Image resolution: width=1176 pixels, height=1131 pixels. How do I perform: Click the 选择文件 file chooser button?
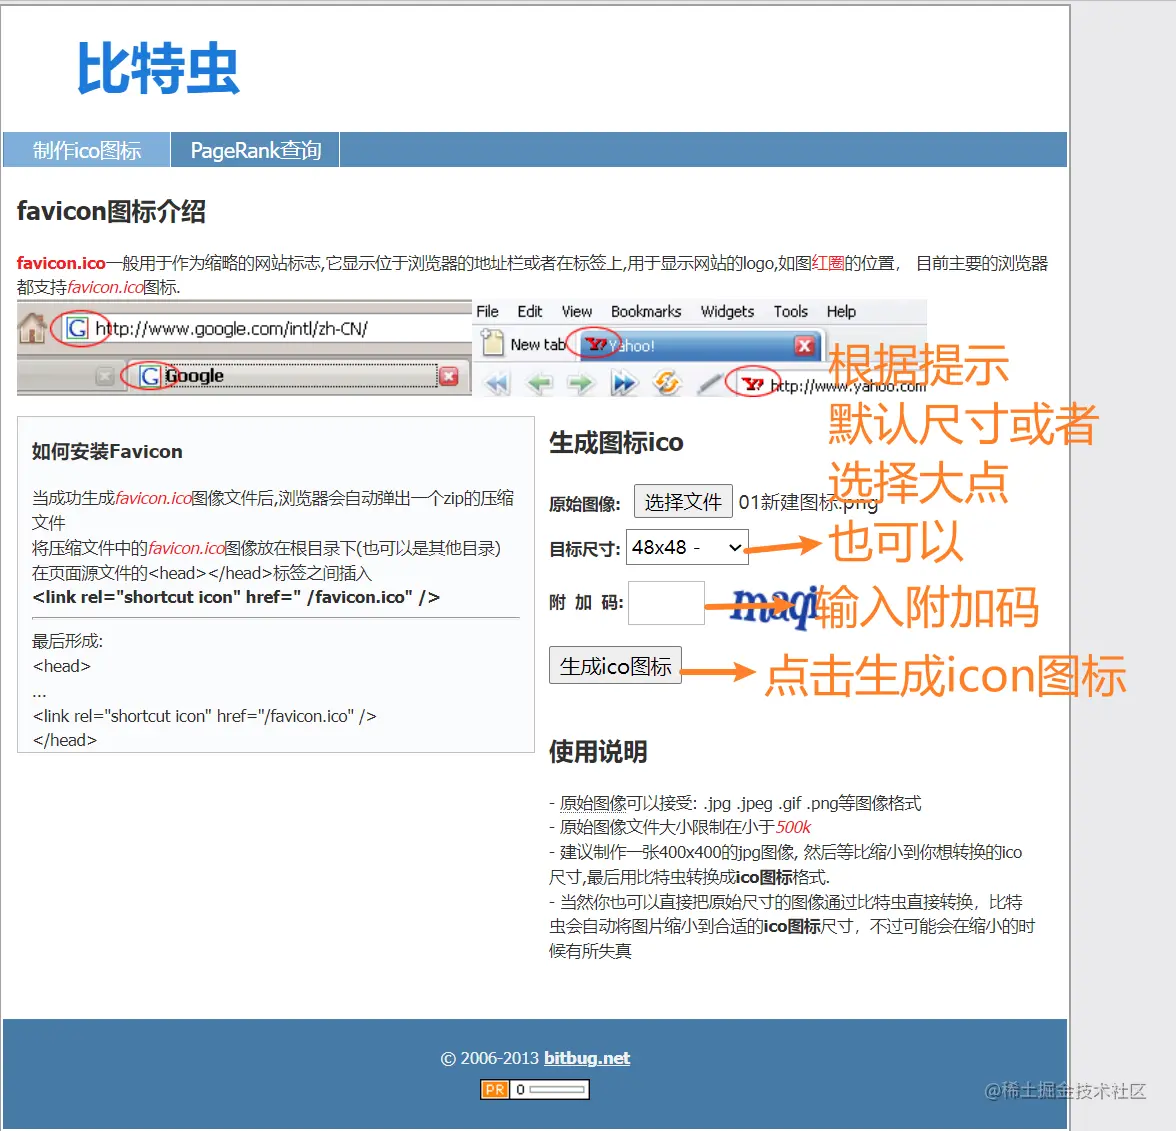click(683, 501)
